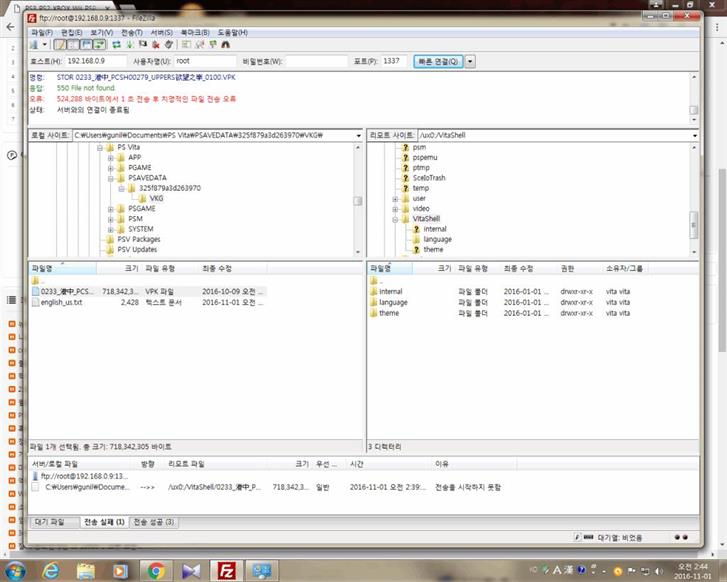The width and height of the screenshot is (727, 582).
Task: Collapse the PS Vita folder in local tree
Action: coord(100,147)
